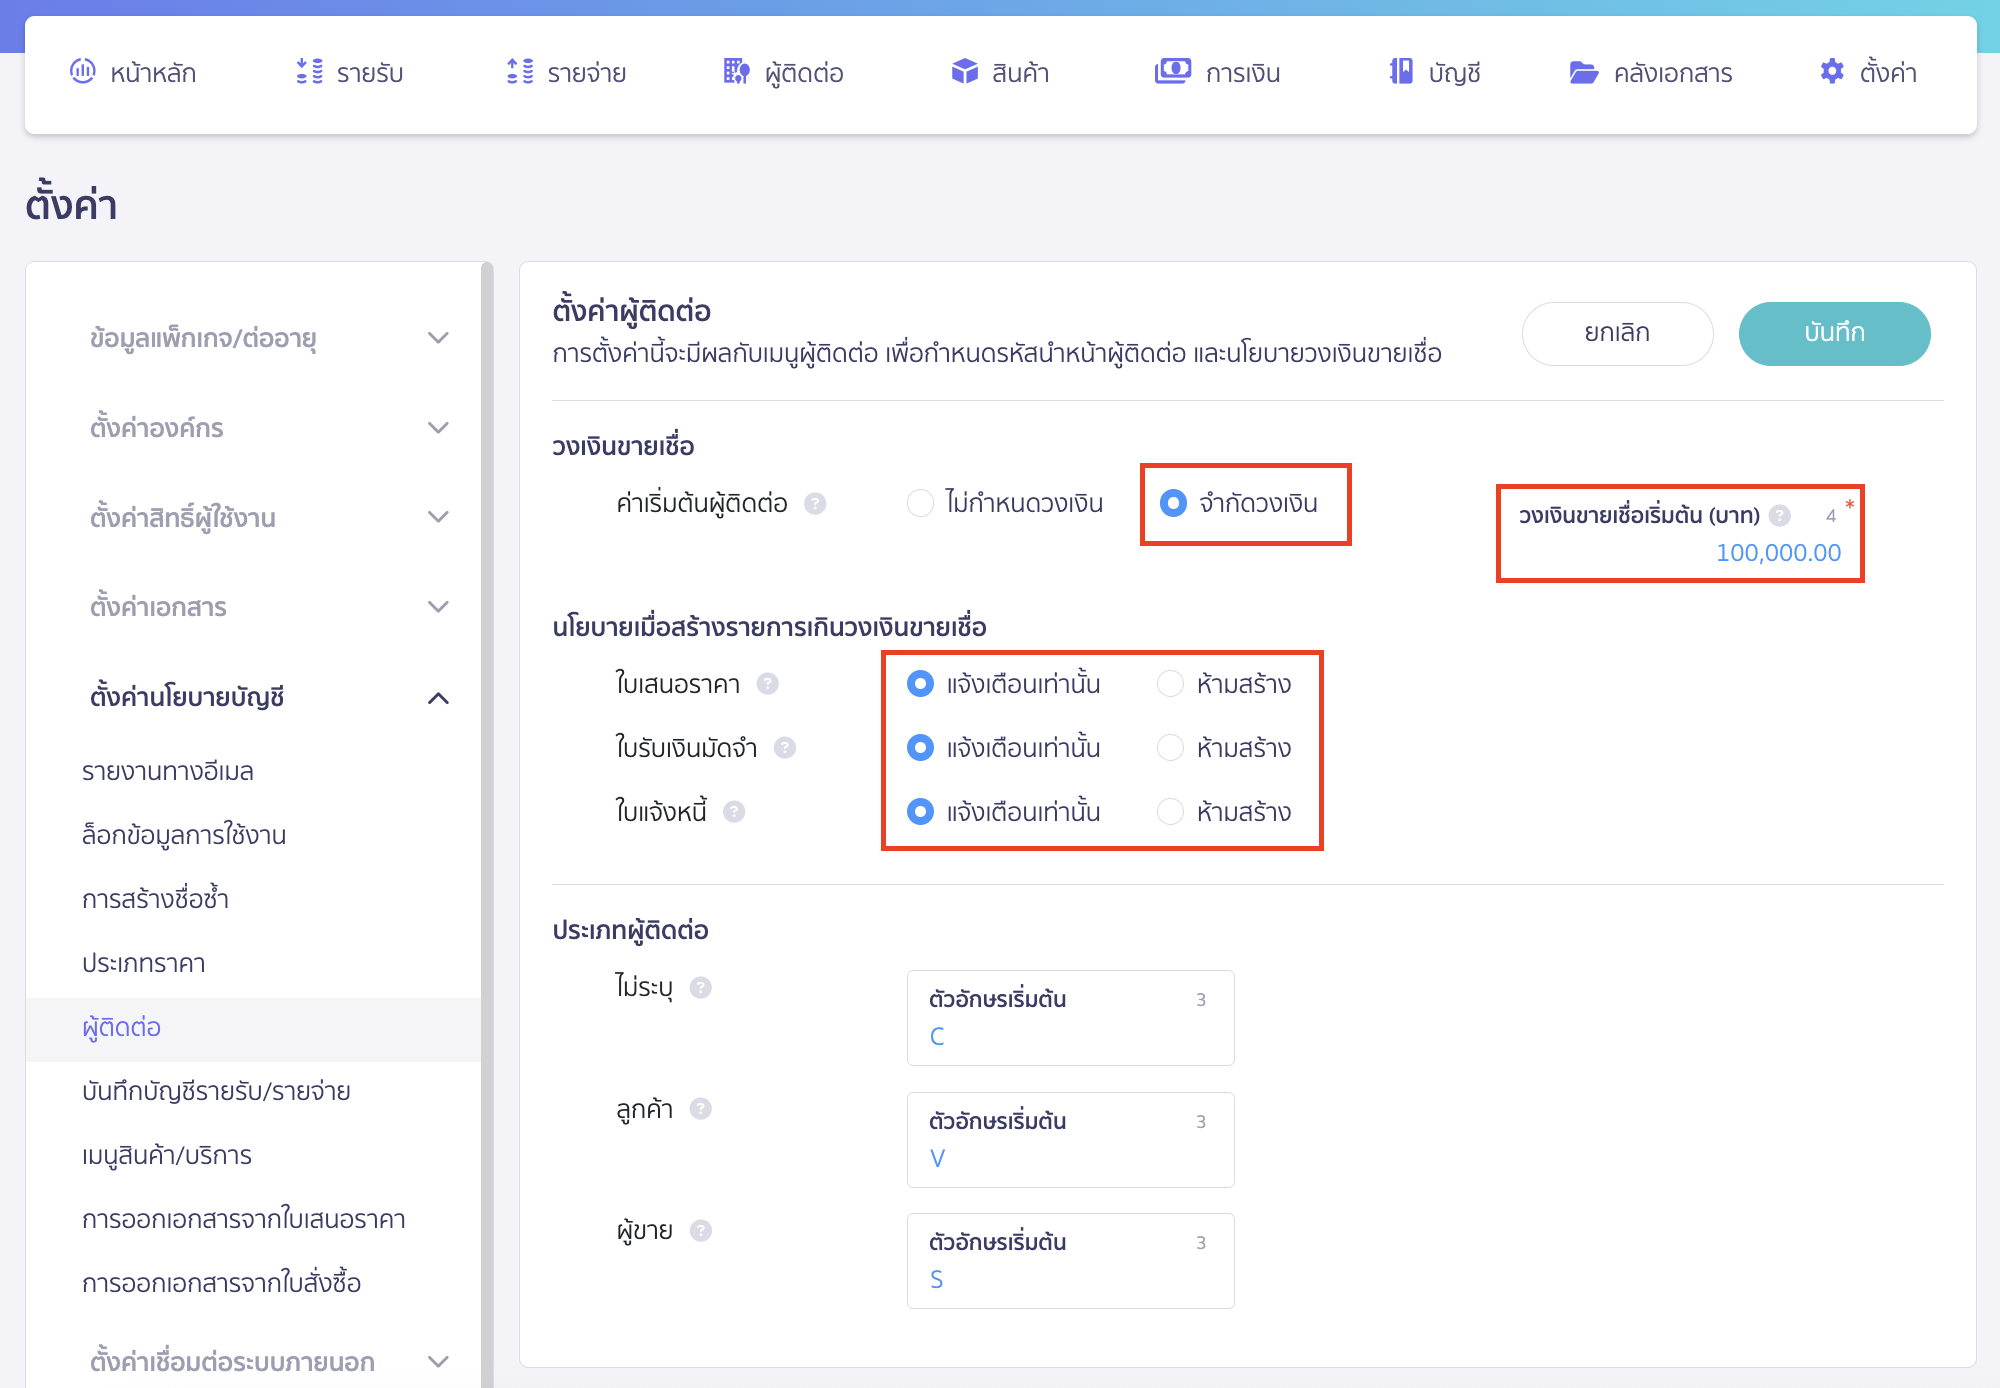Viewport: 2000px width, 1388px height.
Task: Open the help tooltip beside ใบแจ้งหนี้
Action: pyautogui.click(x=736, y=812)
